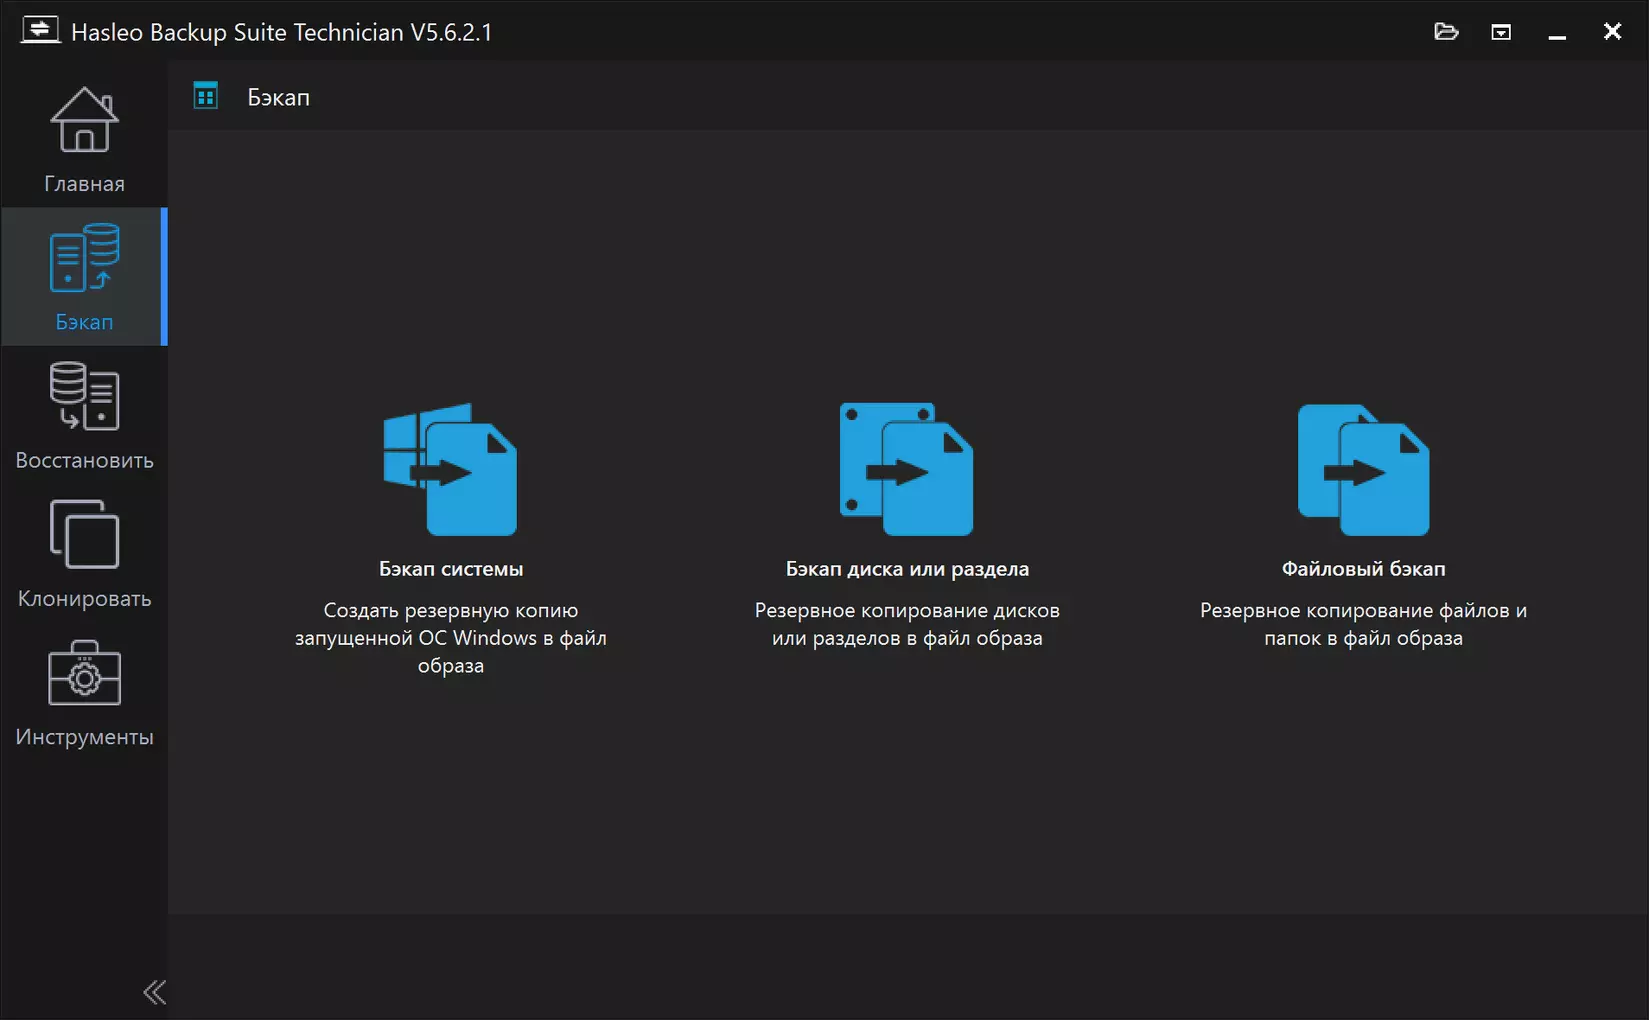Viewport: 1649px width, 1020px height.
Task: Click description 'Резервное копирование файлов и папок'
Action: pos(1363,624)
